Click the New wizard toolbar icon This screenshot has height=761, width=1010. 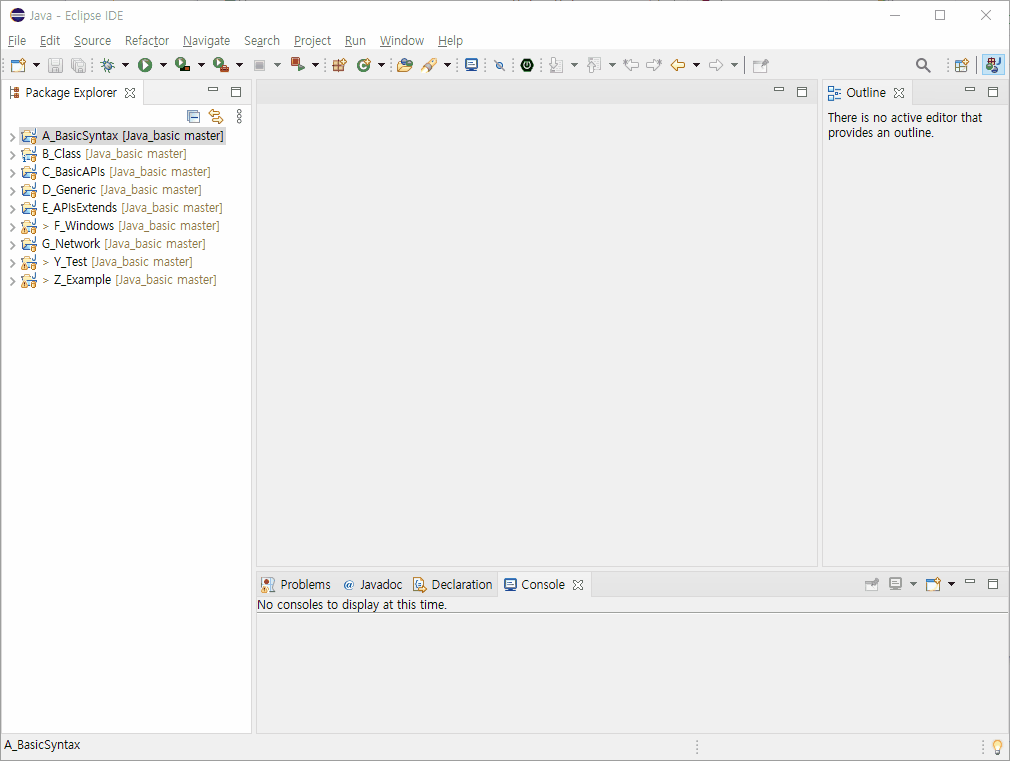pos(18,65)
